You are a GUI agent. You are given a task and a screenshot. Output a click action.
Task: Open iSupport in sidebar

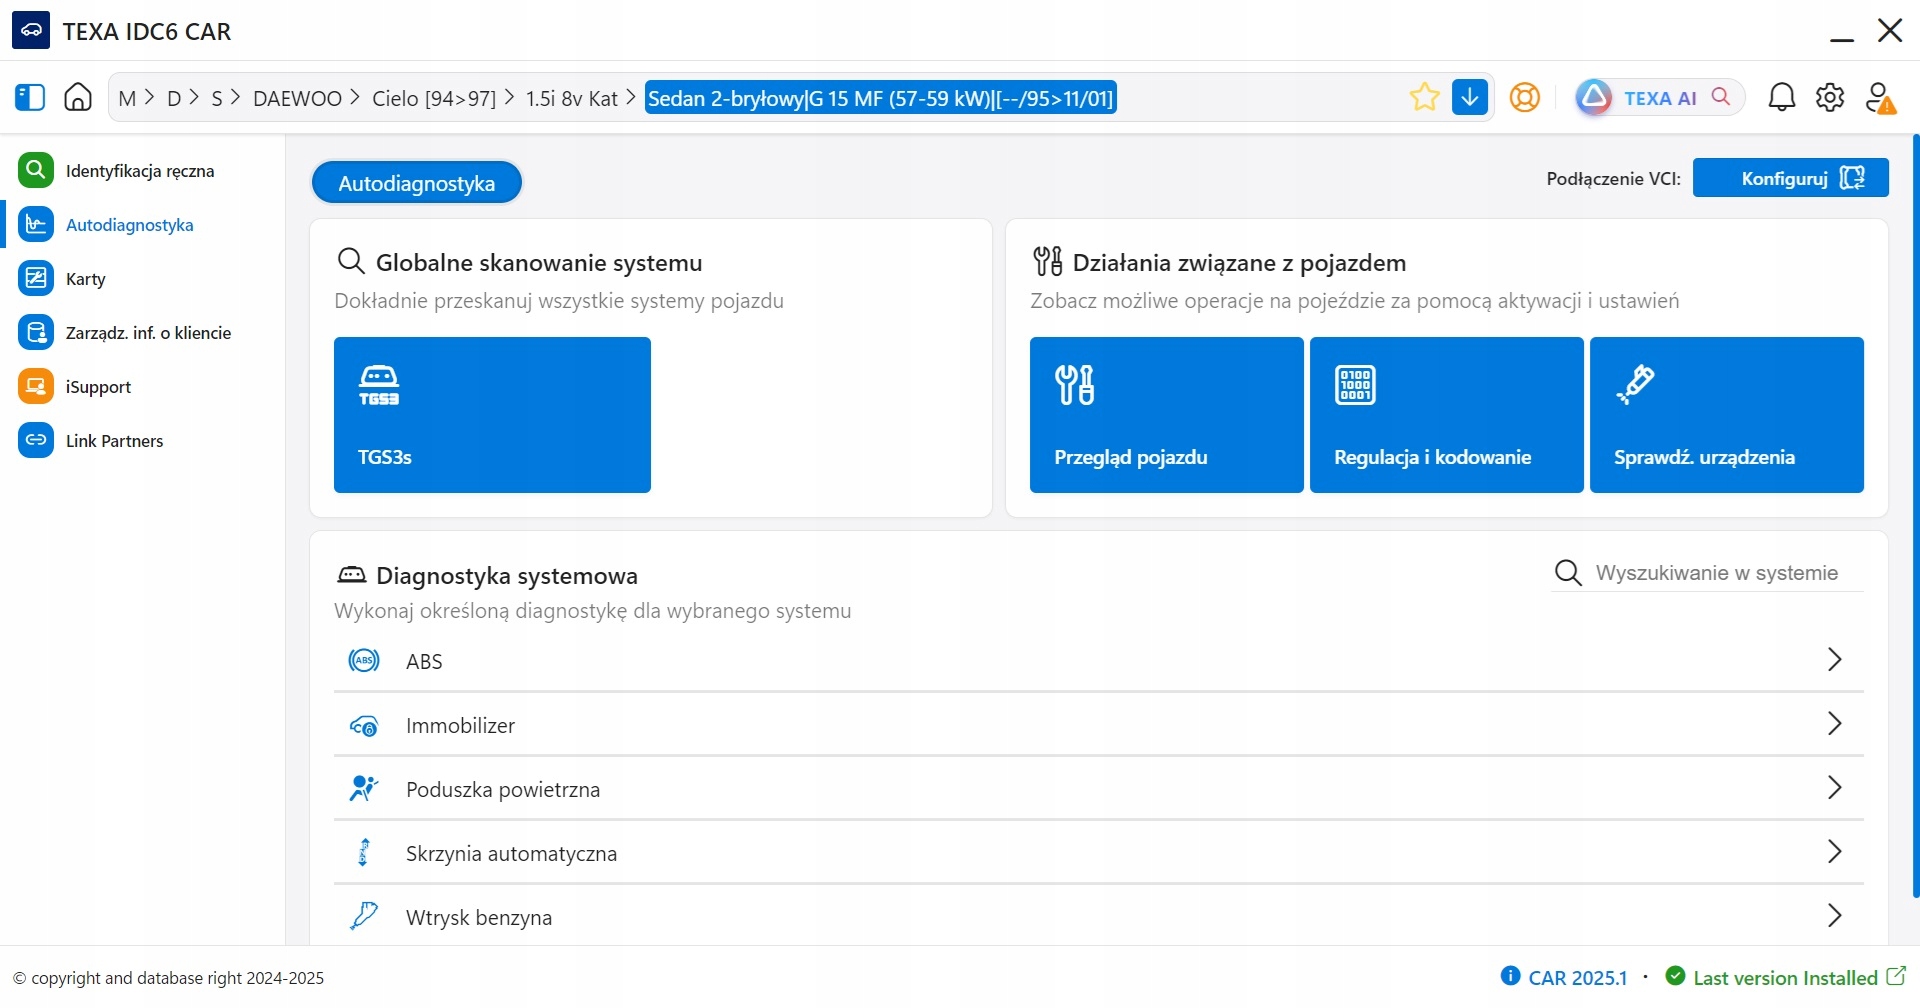point(98,387)
